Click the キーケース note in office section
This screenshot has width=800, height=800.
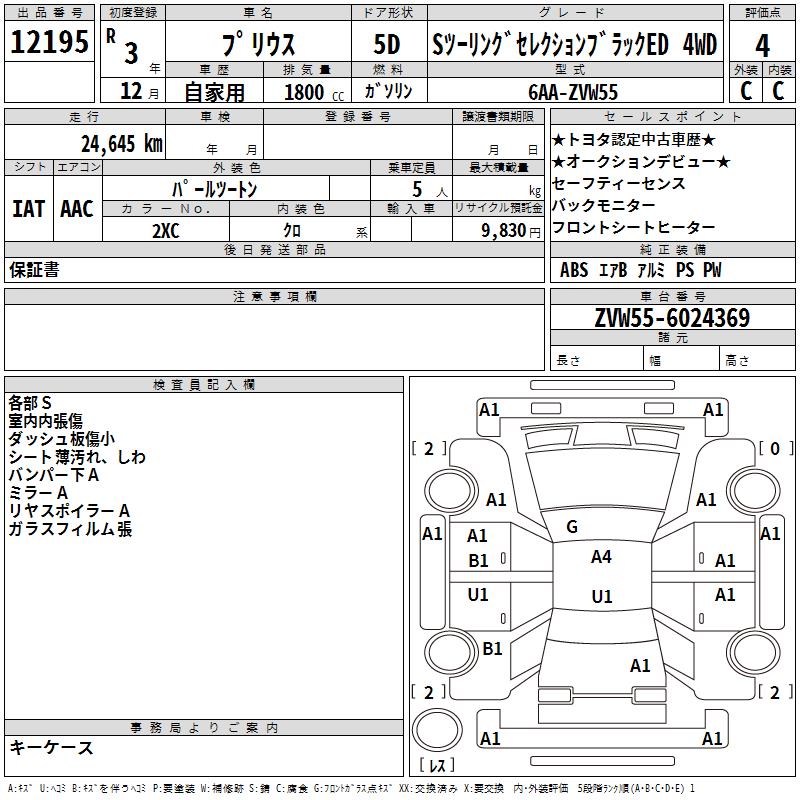52,747
